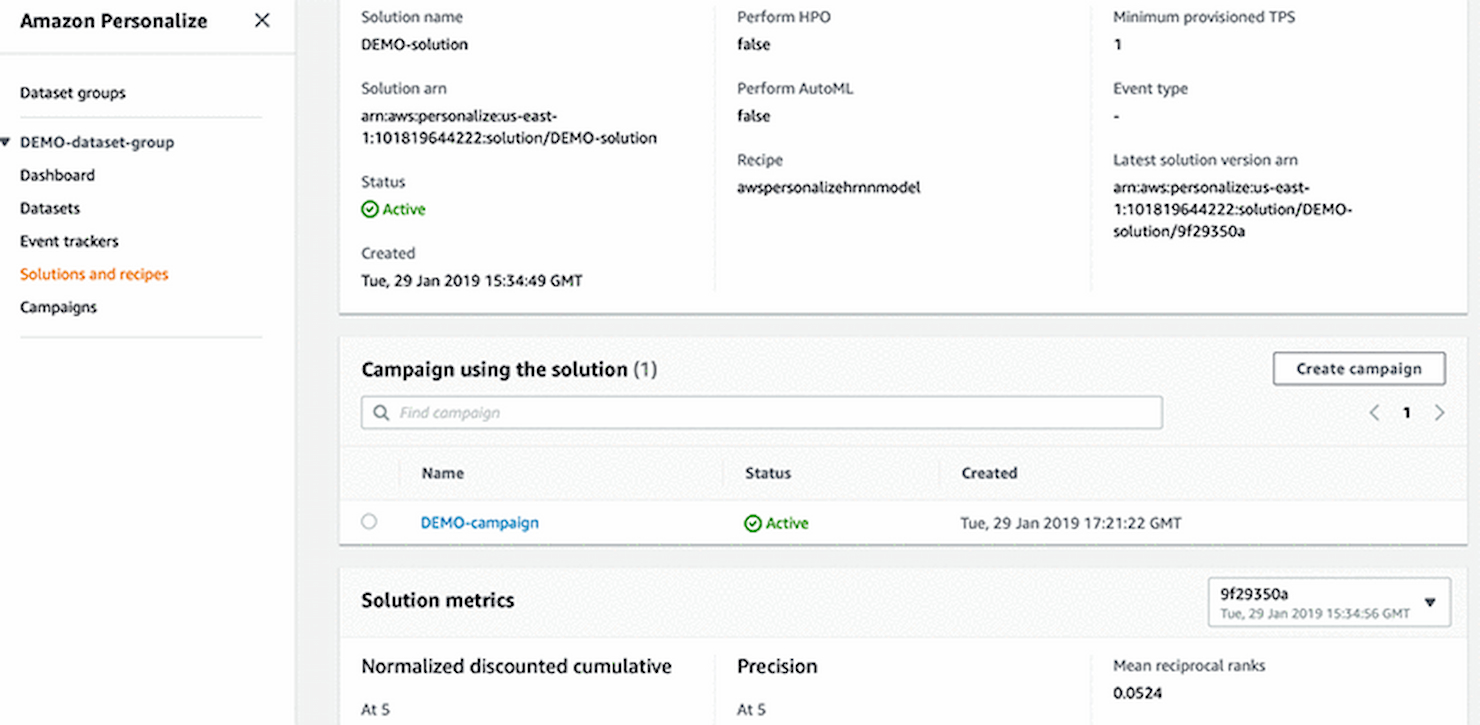The height and width of the screenshot is (725, 1480).
Task: Select the radio button for DEMO-campaign
Action: tap(369, 521)
